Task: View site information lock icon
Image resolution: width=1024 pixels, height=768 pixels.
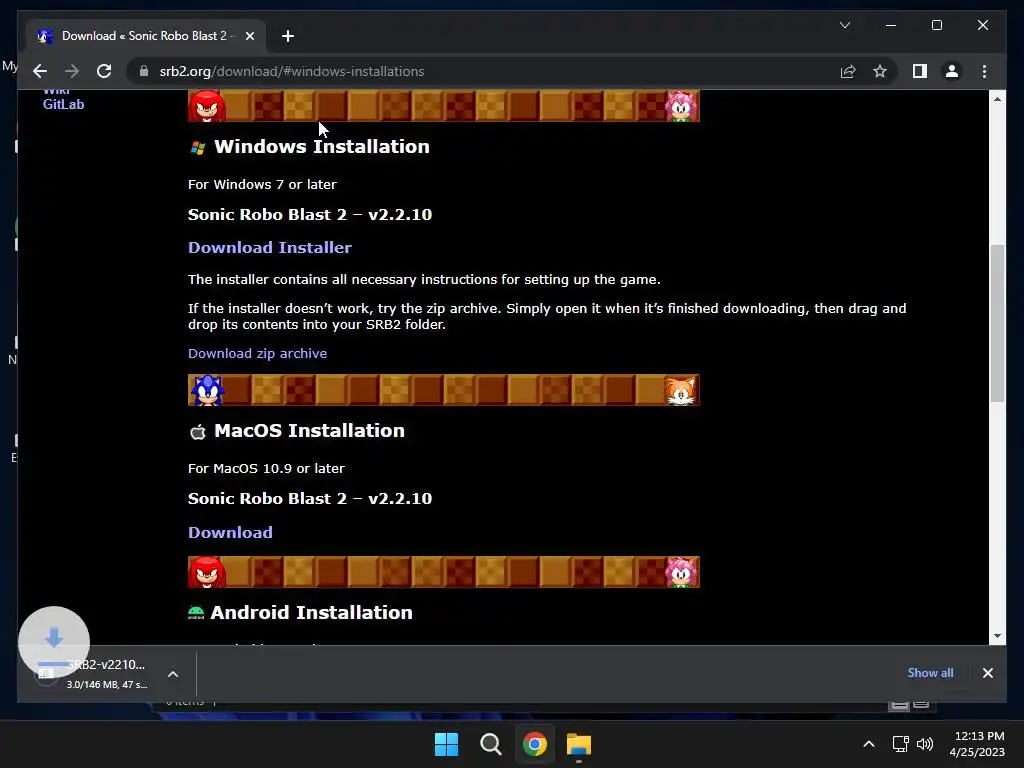Action: pos(144,71)
